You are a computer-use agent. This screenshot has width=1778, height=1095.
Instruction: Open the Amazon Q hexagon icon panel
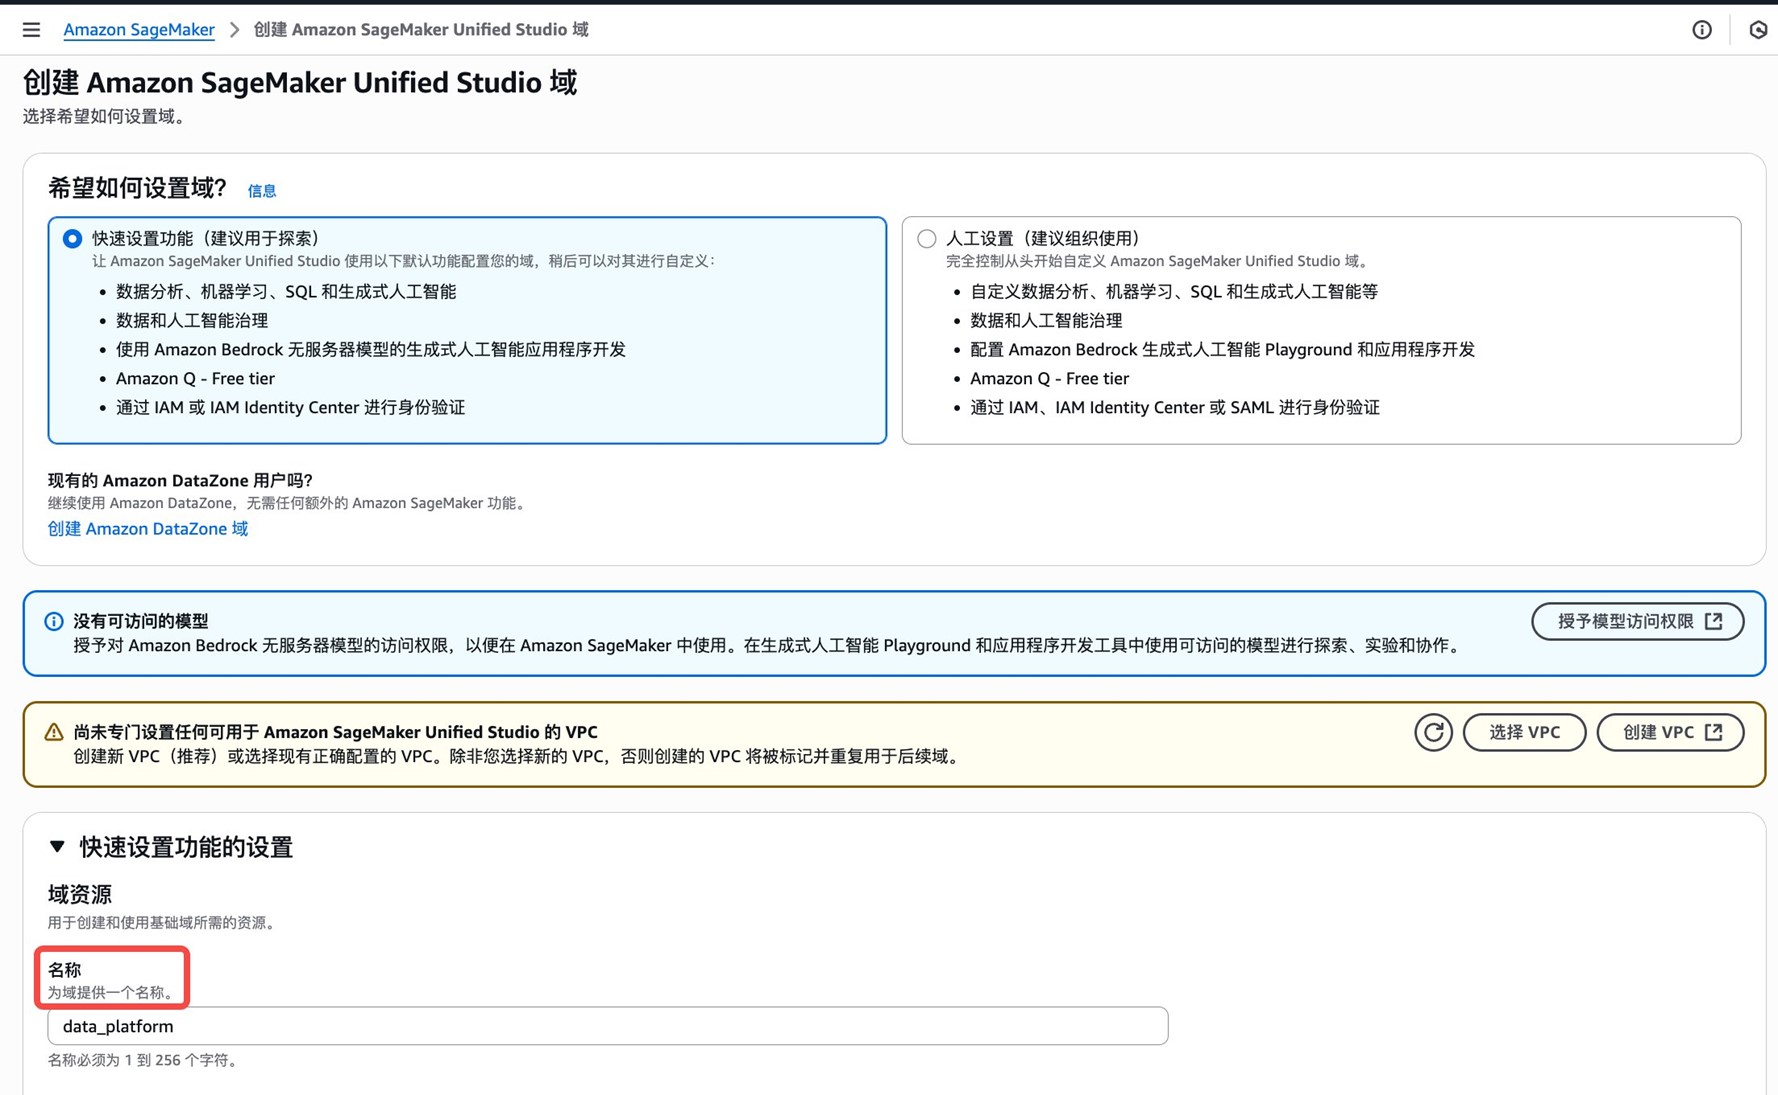pos(1757,30)
